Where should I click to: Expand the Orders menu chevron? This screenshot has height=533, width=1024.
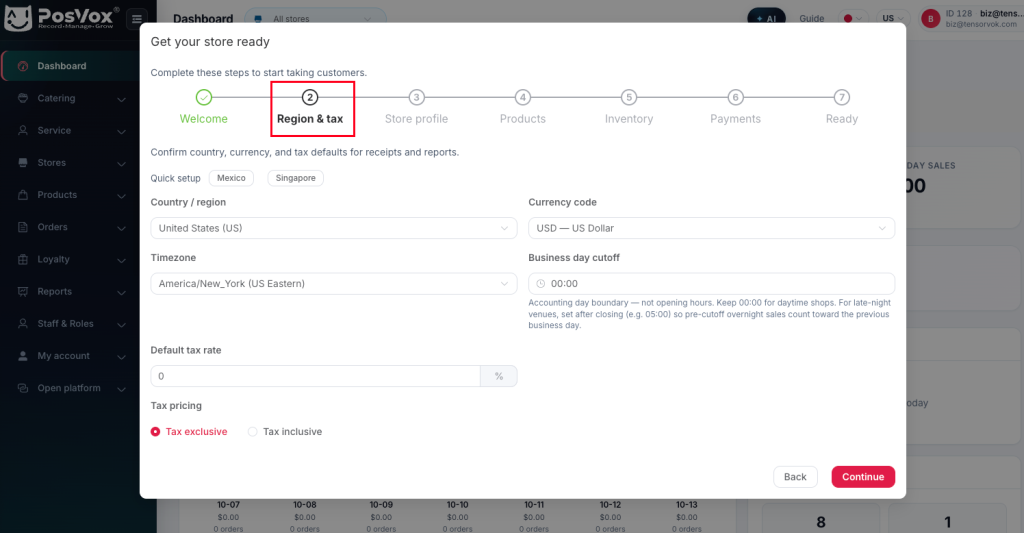(x=121, y=228)
